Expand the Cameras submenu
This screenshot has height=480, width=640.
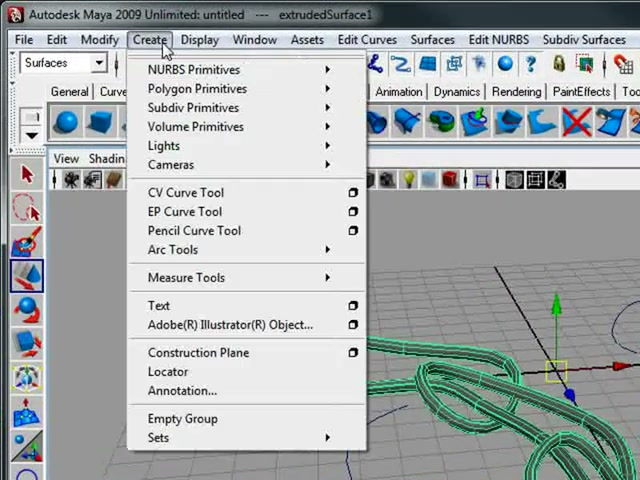click(247, 165)
